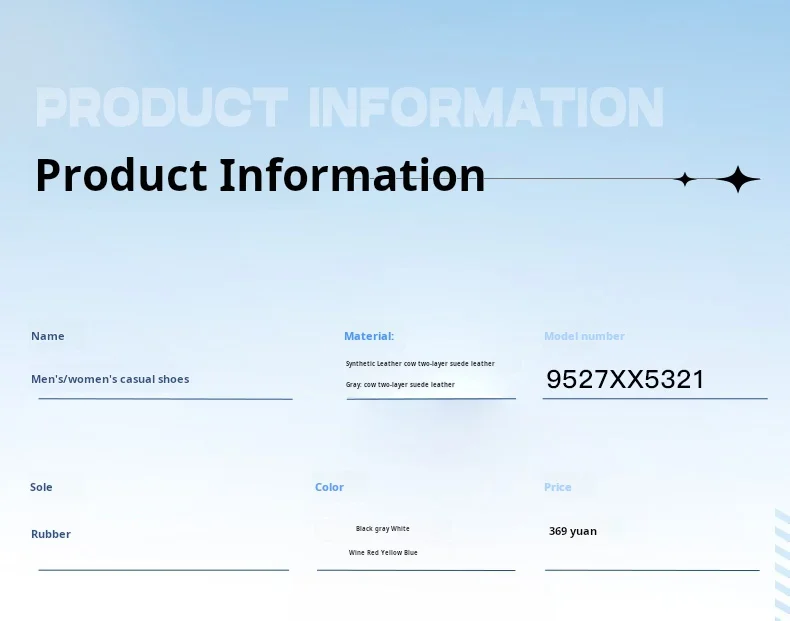This screenshot has height=621, width=790.
Task: Click the Wine Red Yellow Blue line
Action: point(383,553)
